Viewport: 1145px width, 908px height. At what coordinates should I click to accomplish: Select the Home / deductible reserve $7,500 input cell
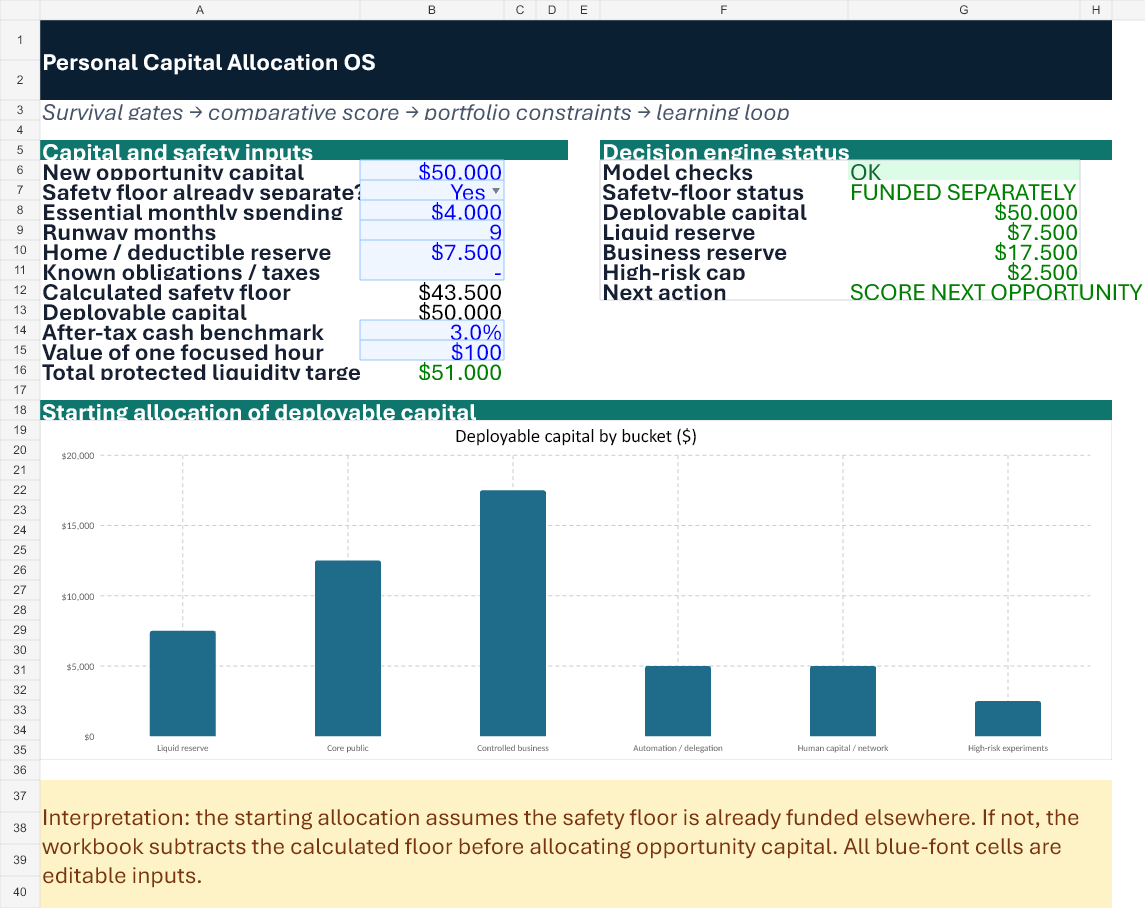(432, 251)
